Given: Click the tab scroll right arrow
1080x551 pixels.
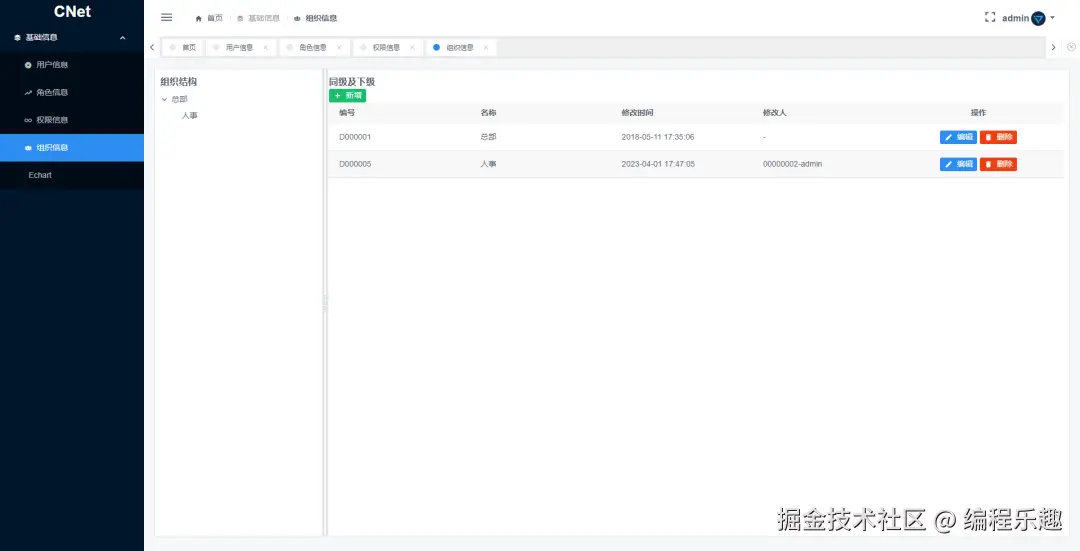Looking at the screenshot, I should tap(1053, 48).
